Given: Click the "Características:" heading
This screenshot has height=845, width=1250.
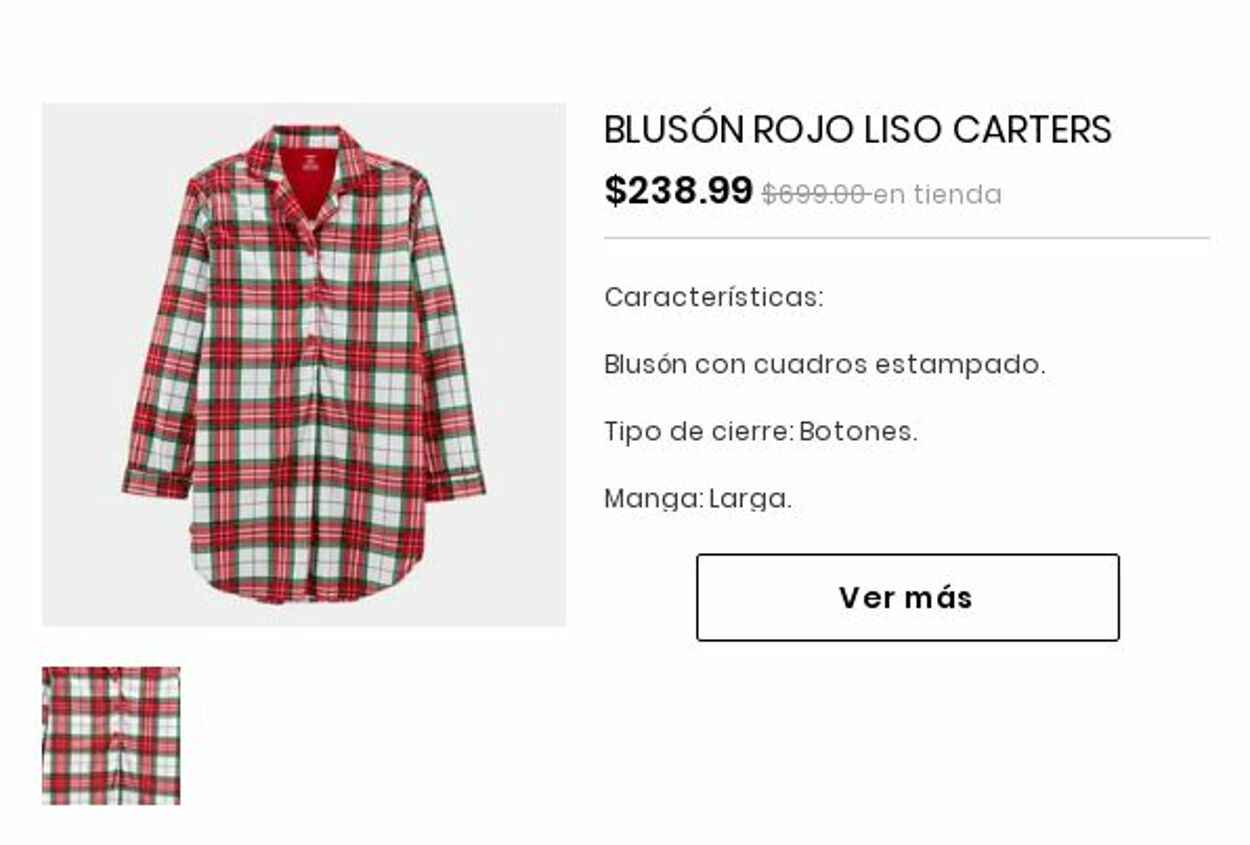Looking at the screenshot, I should (x=713, y=297).
